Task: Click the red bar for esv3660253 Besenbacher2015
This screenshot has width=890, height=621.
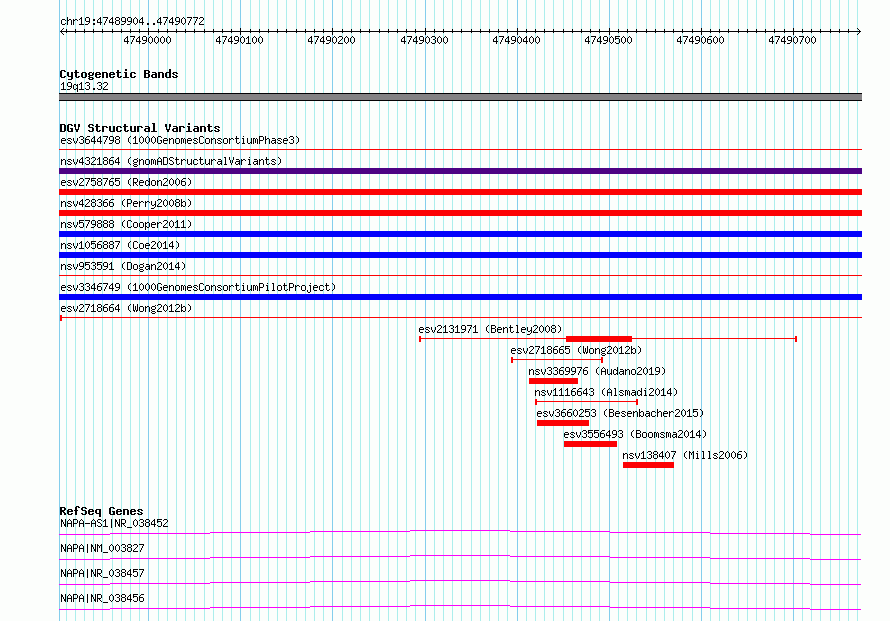Action: [x=562, y=423]
